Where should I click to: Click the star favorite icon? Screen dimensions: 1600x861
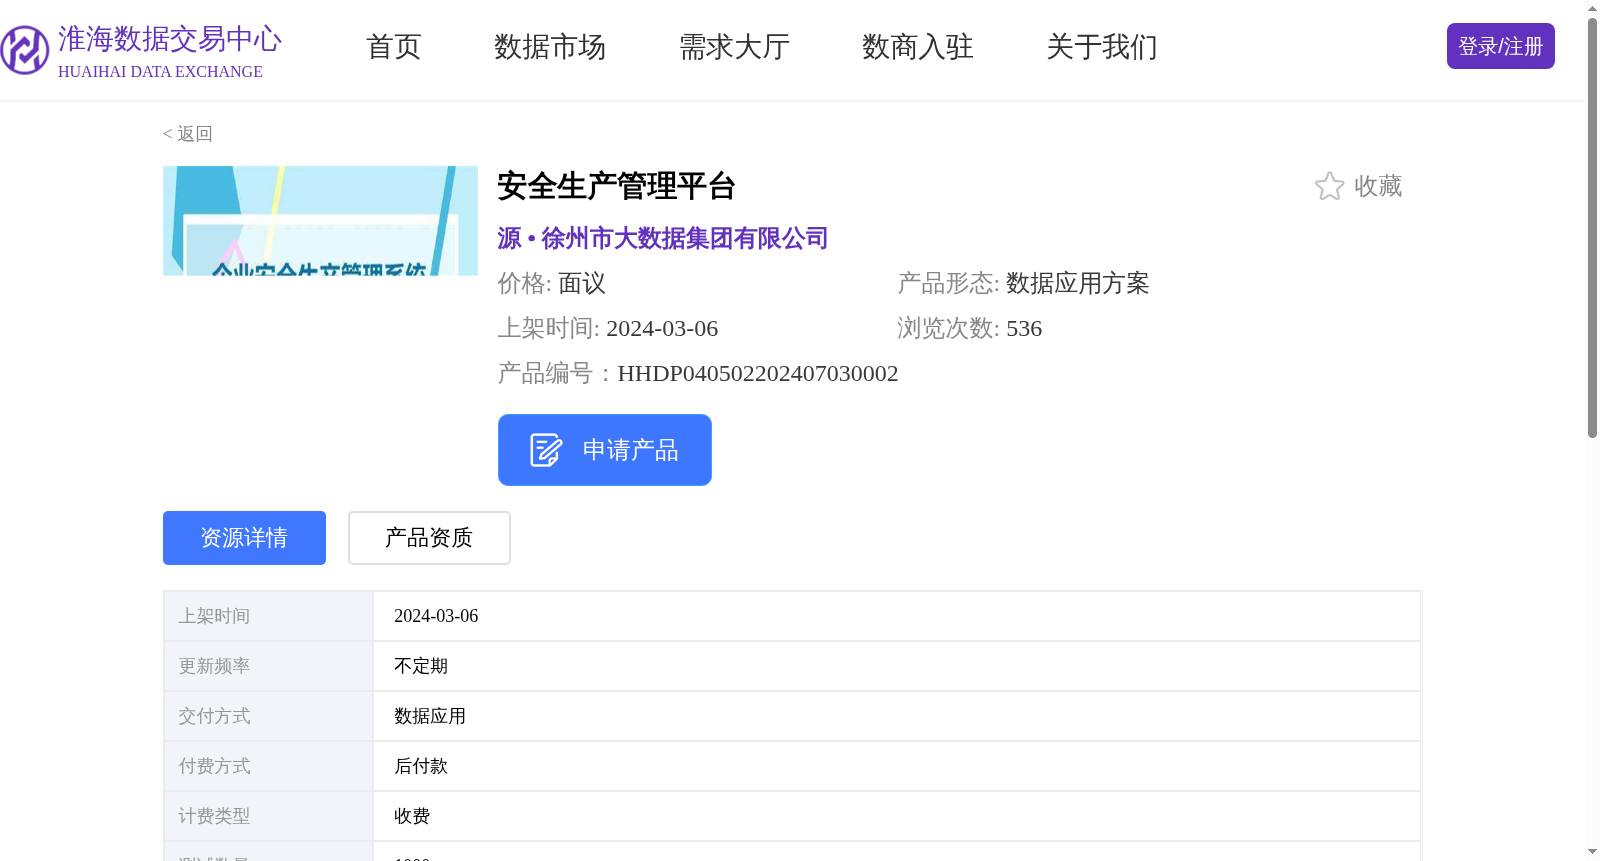tap(1329, 186)
